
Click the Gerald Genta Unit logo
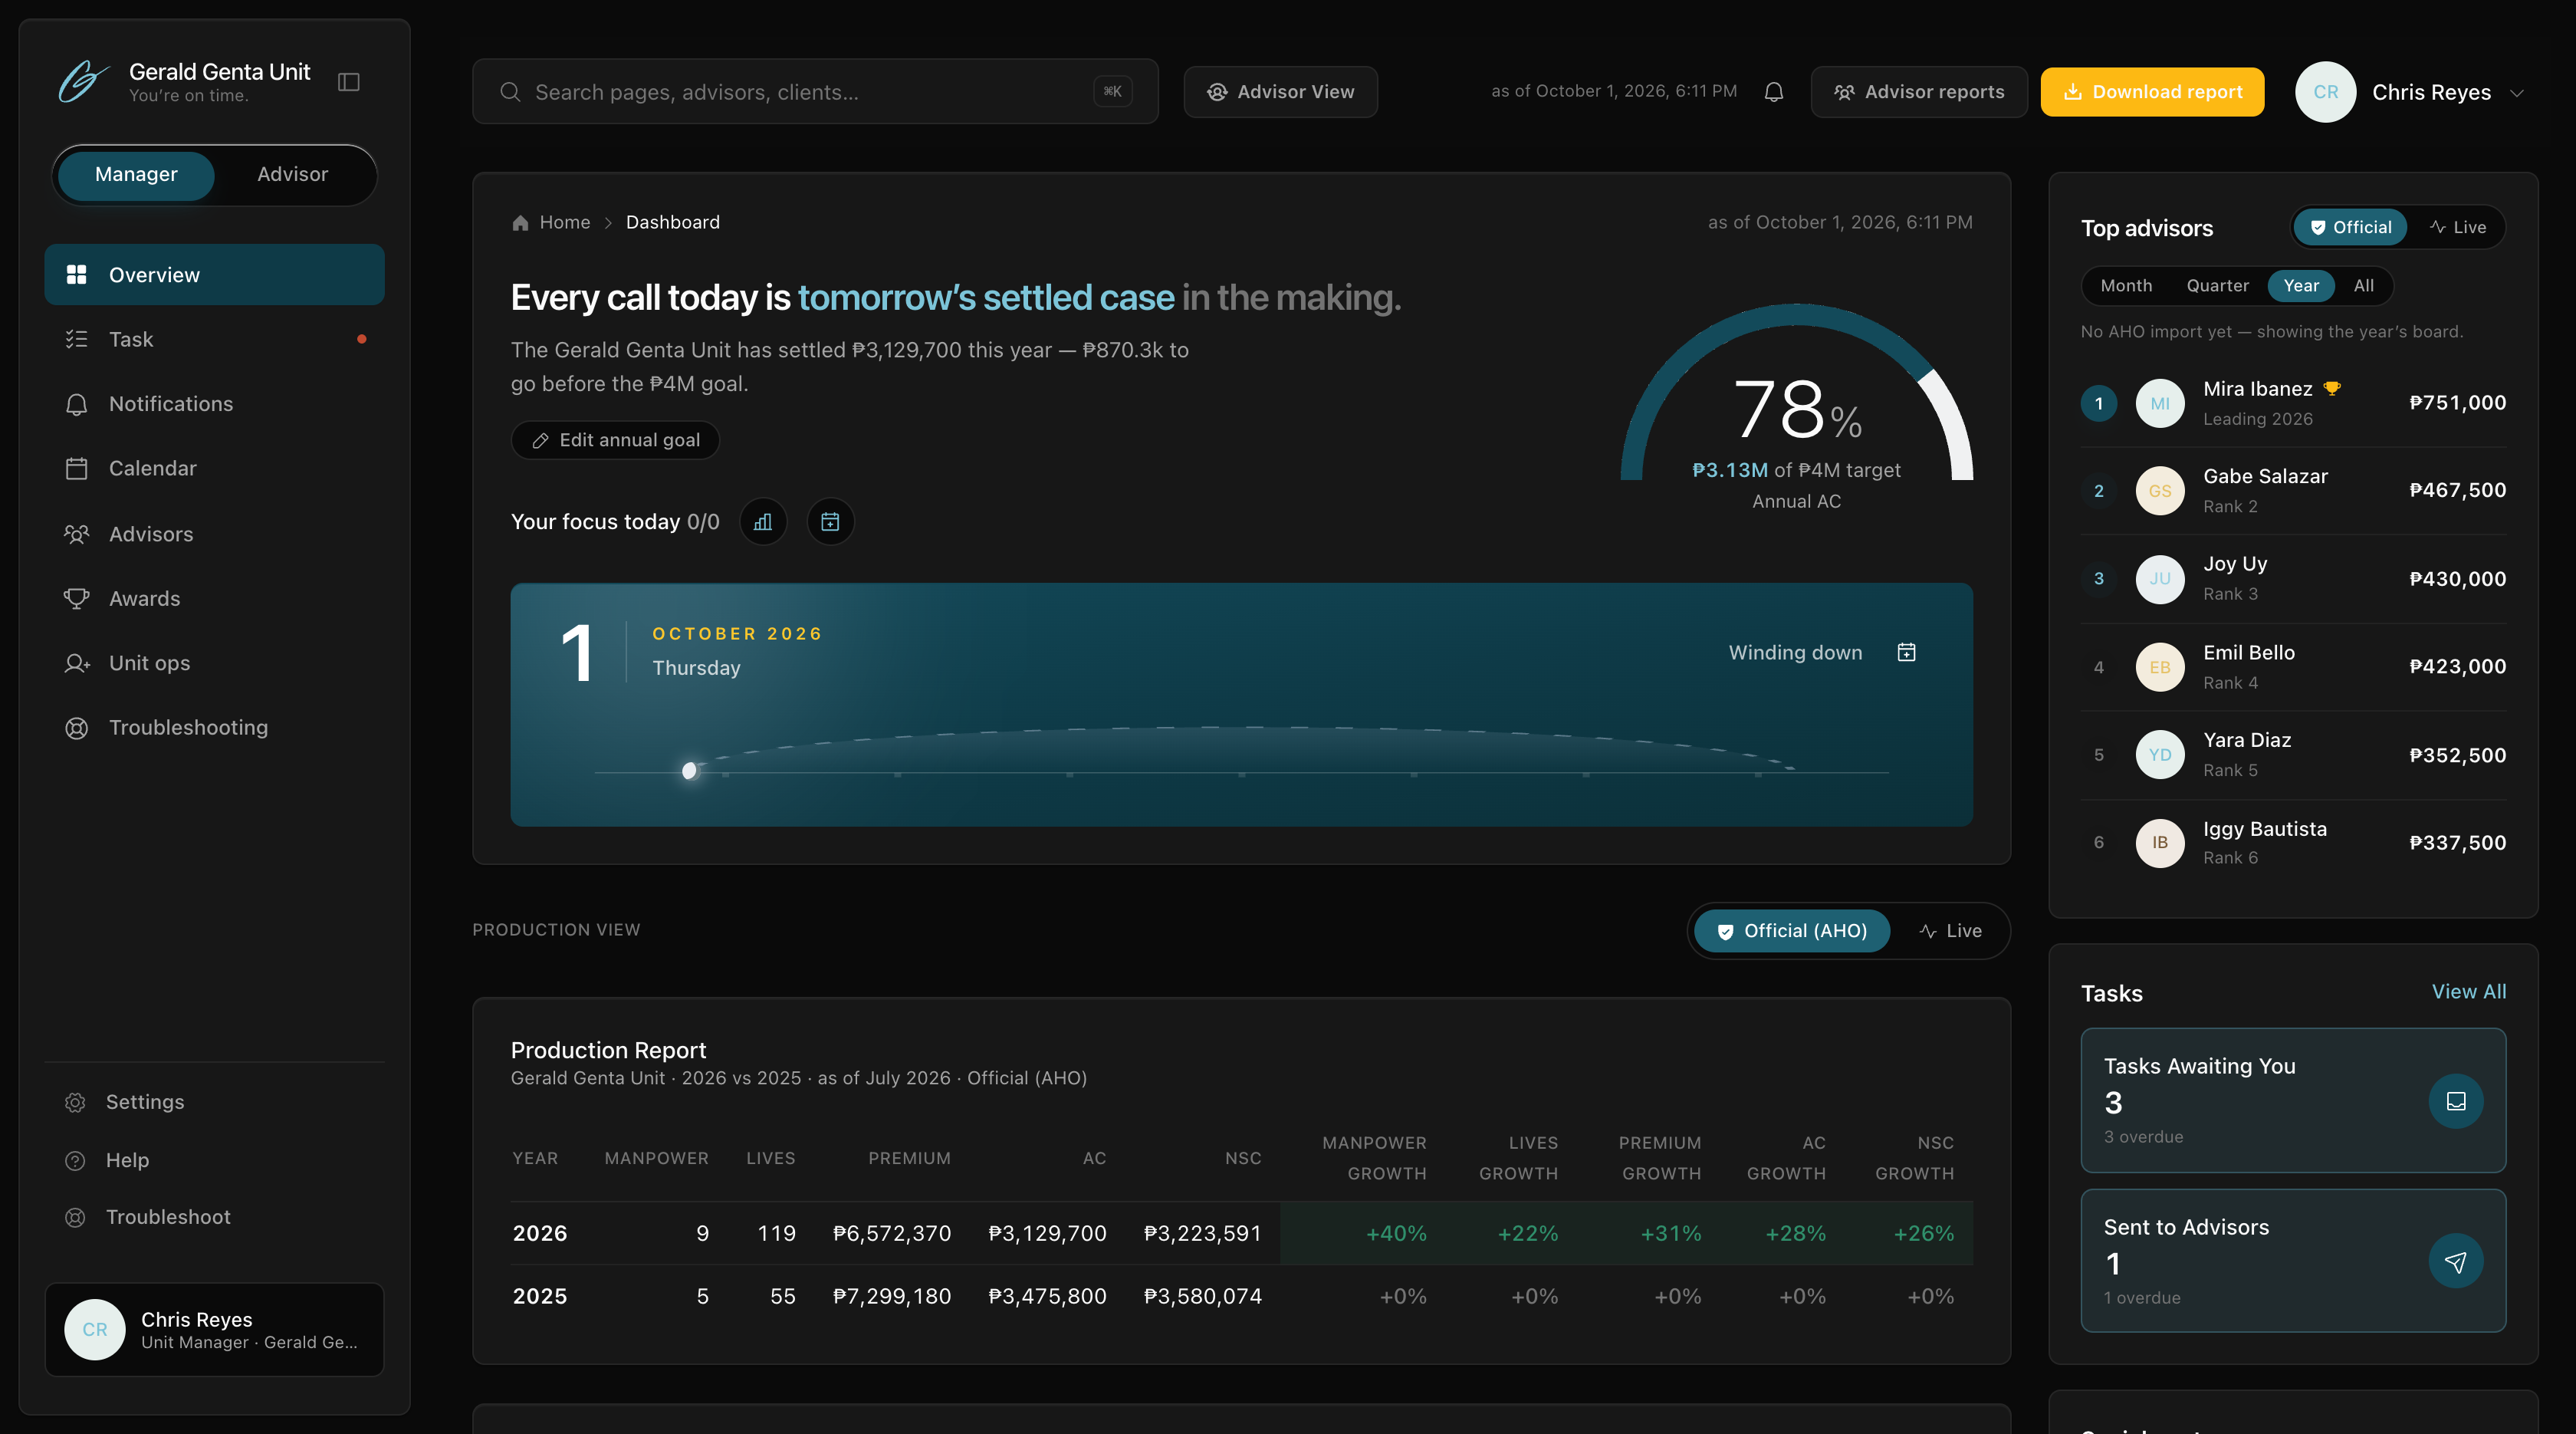(83, 82)
